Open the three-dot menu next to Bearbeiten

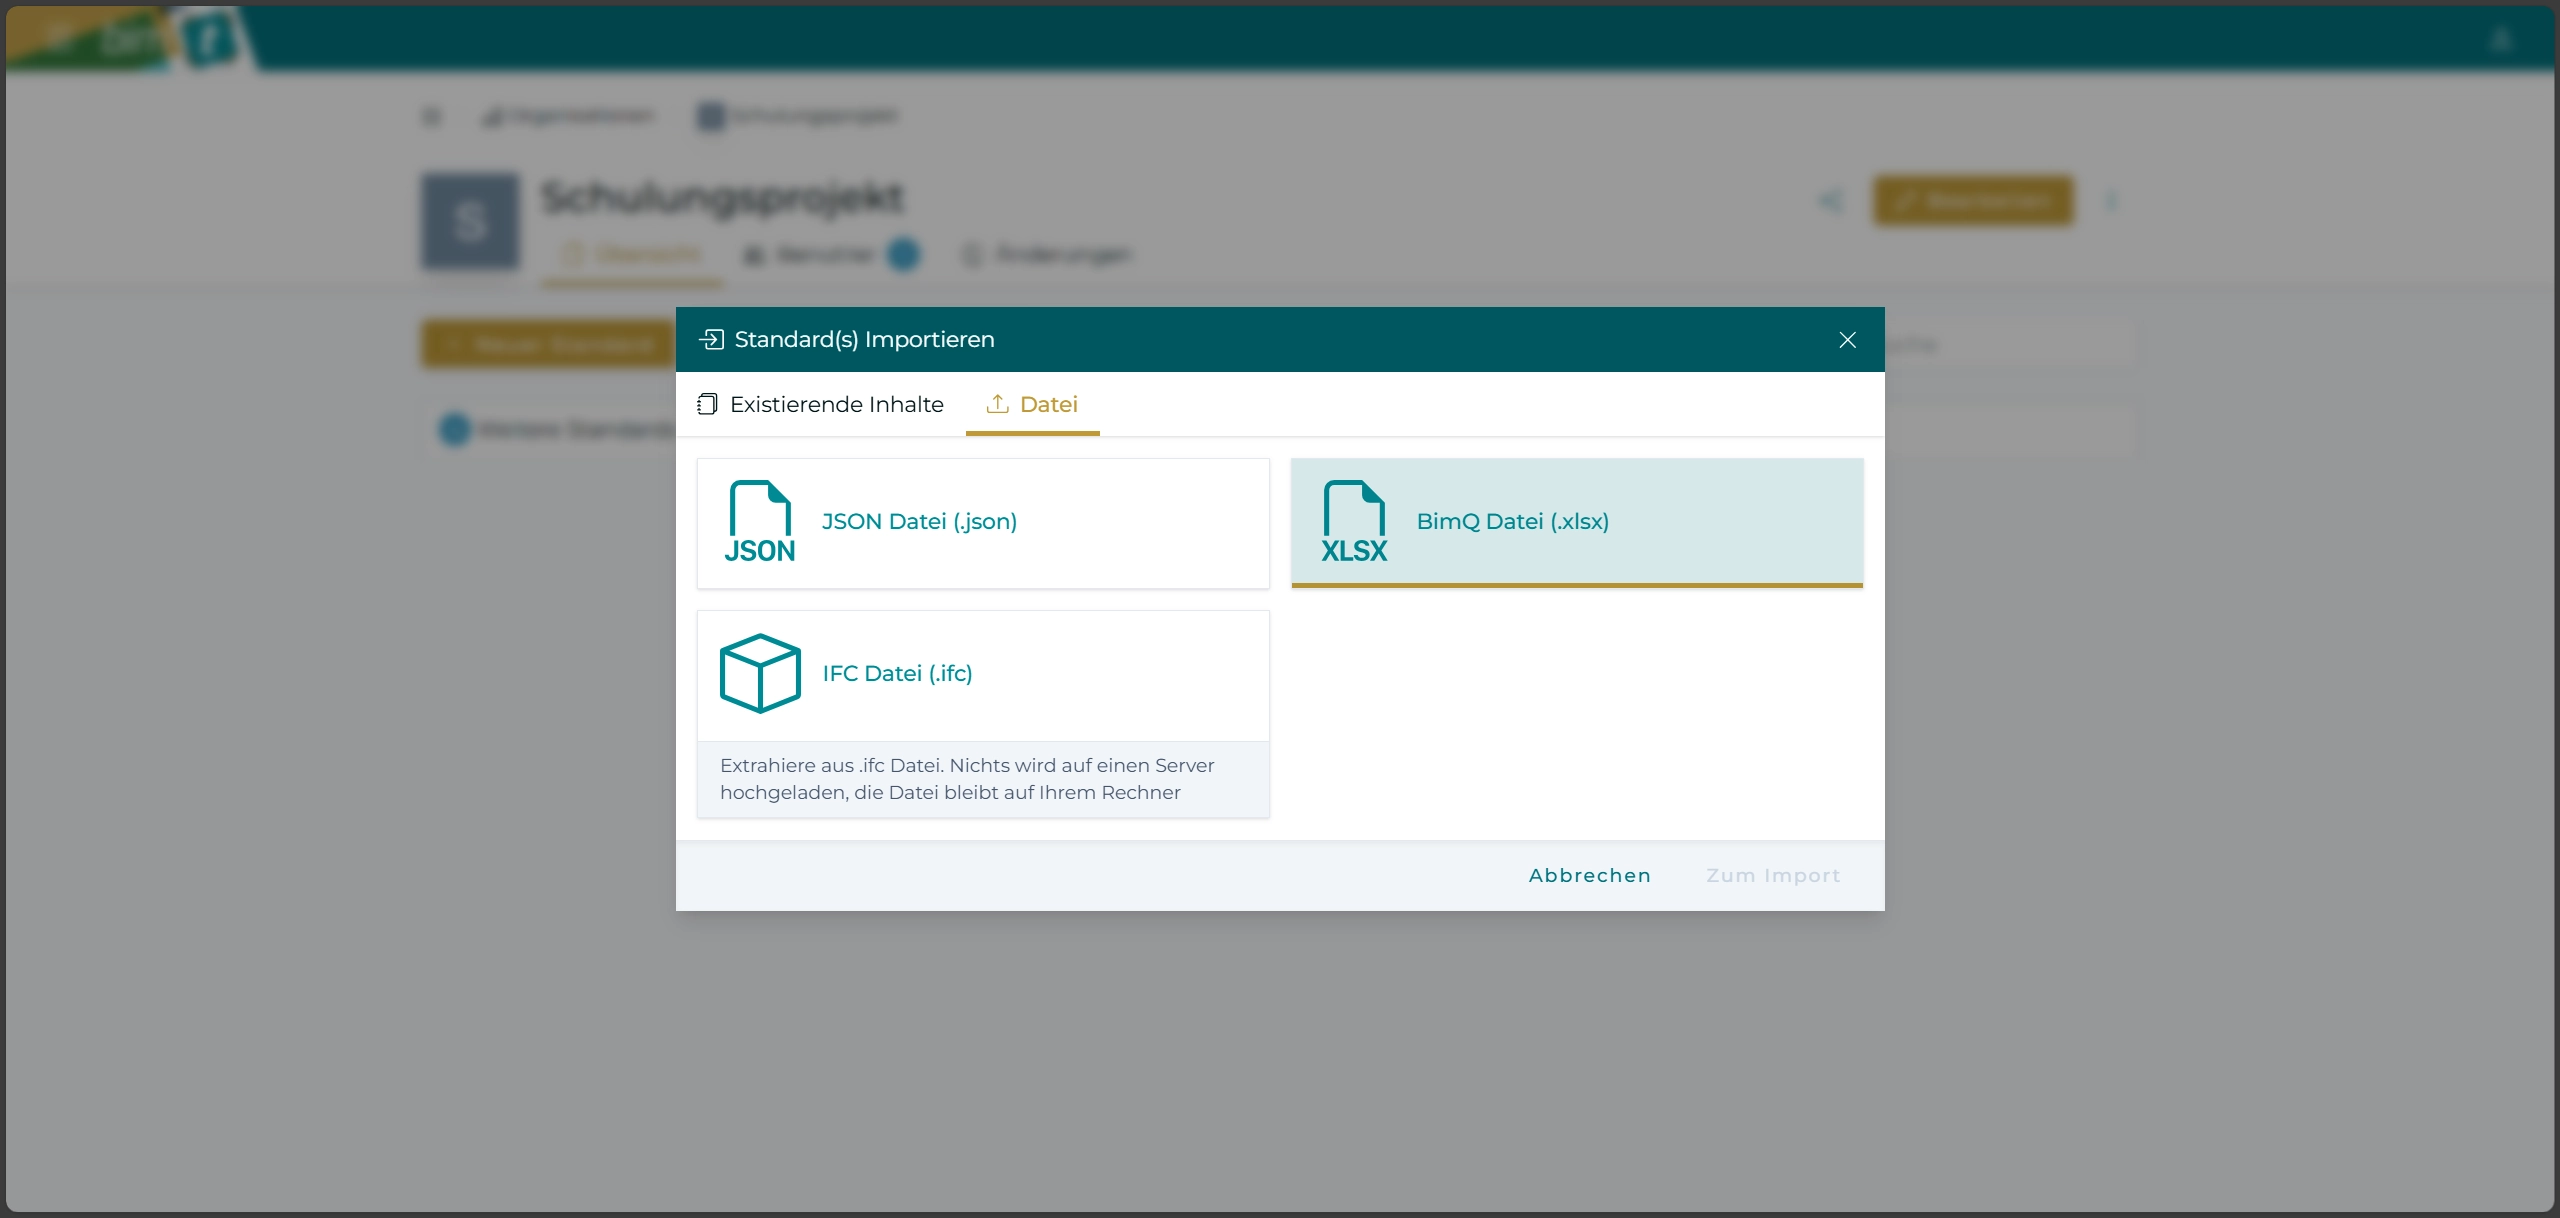(x=2111, y=201)
